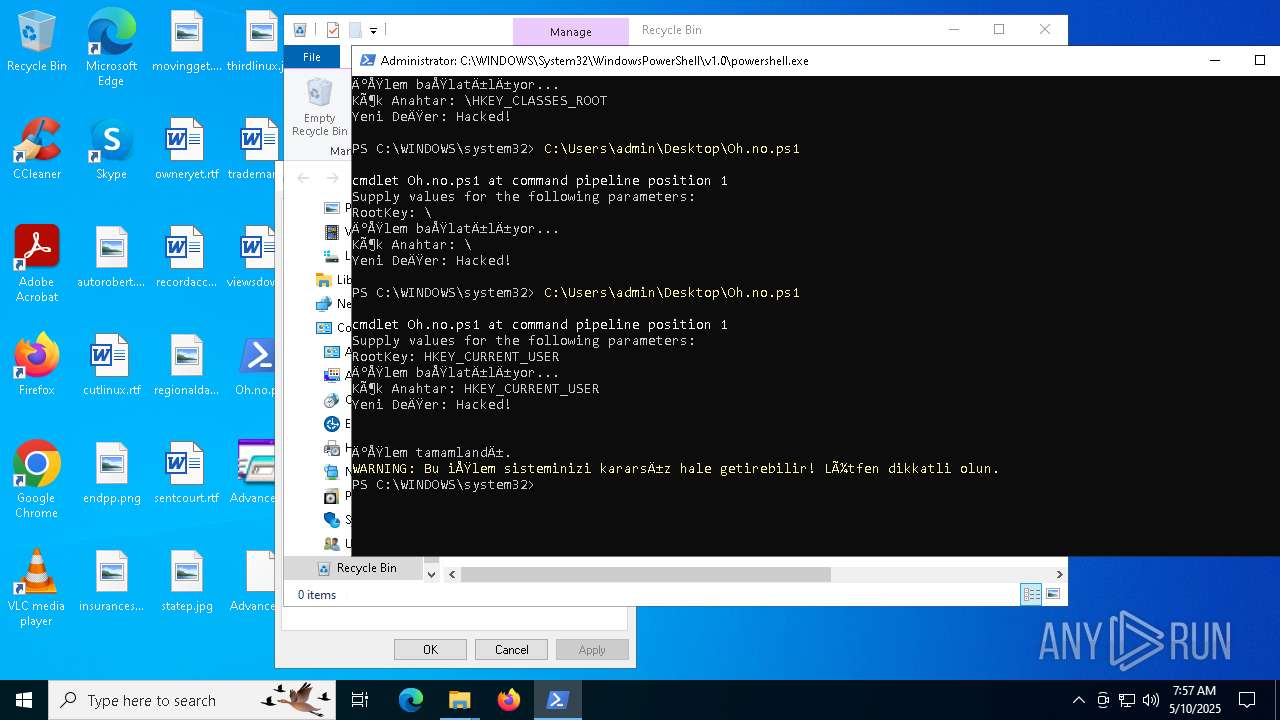Switch Explorer to large icons view layout
1280x720 pixels.
1052,594
